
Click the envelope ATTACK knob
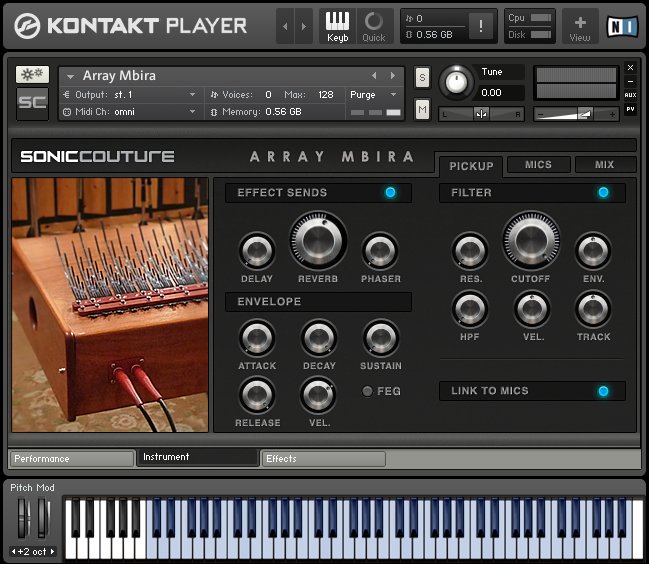click(x=257, y=338)
